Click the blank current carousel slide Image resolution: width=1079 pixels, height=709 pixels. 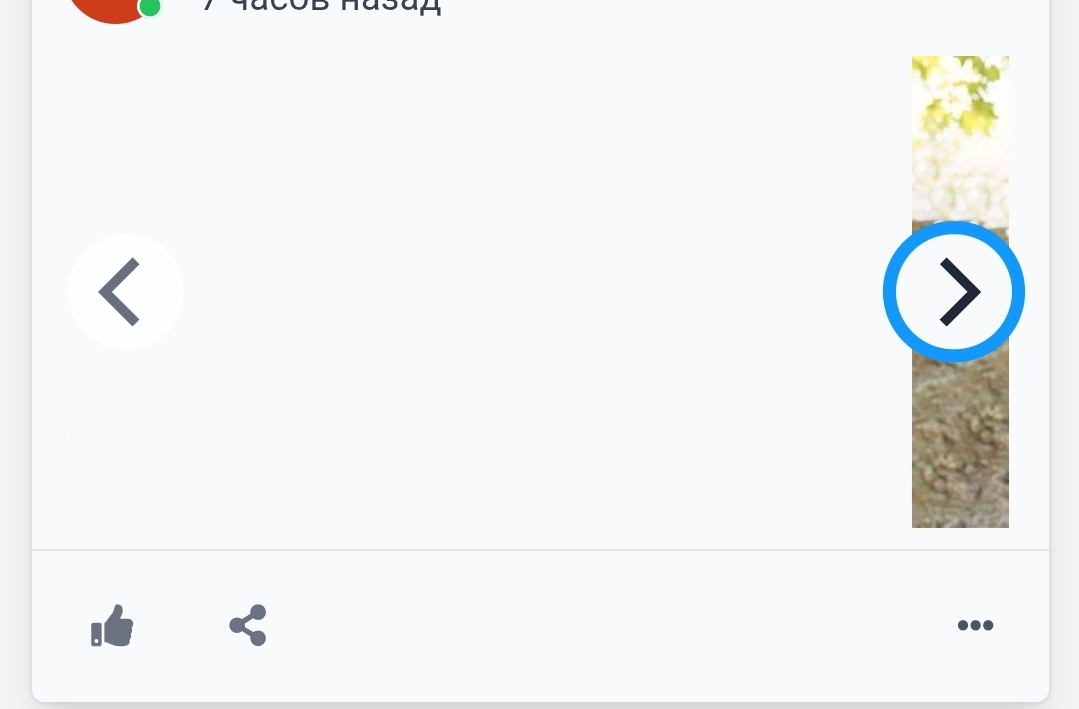[500, 292]
